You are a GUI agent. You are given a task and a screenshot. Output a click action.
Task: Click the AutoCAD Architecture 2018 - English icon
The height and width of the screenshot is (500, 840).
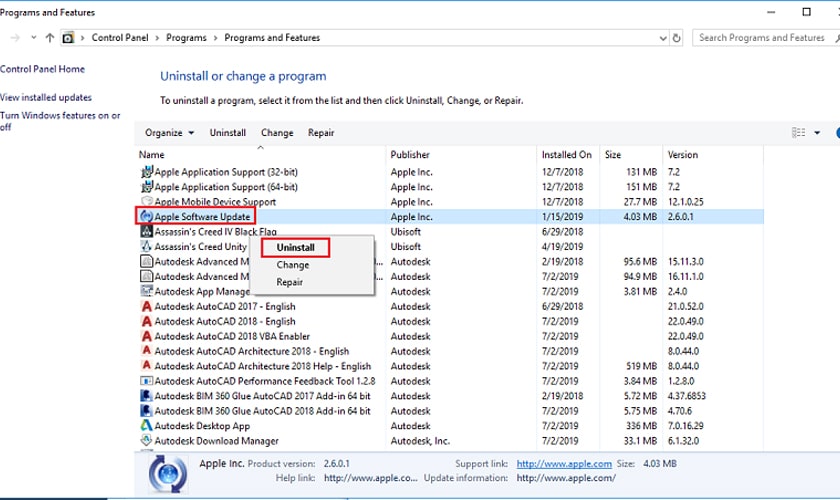pos(146,351)
